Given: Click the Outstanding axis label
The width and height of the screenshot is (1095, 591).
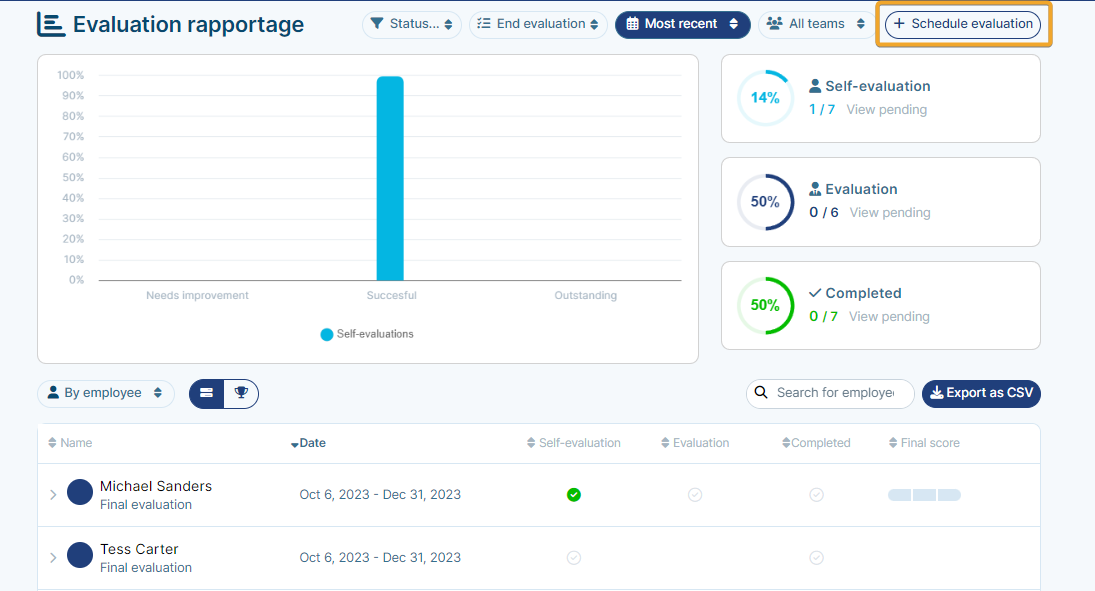Looking at the screenshot, I should point(585,296).
